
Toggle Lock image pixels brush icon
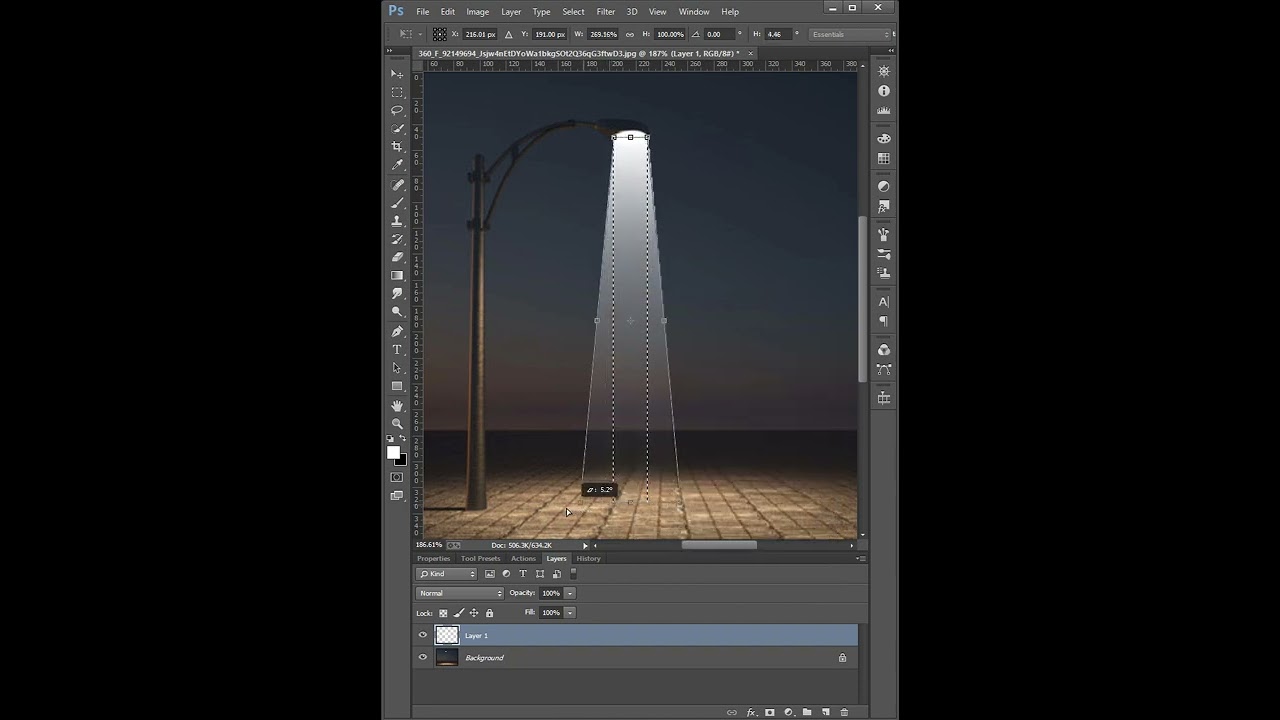point(459,613)
